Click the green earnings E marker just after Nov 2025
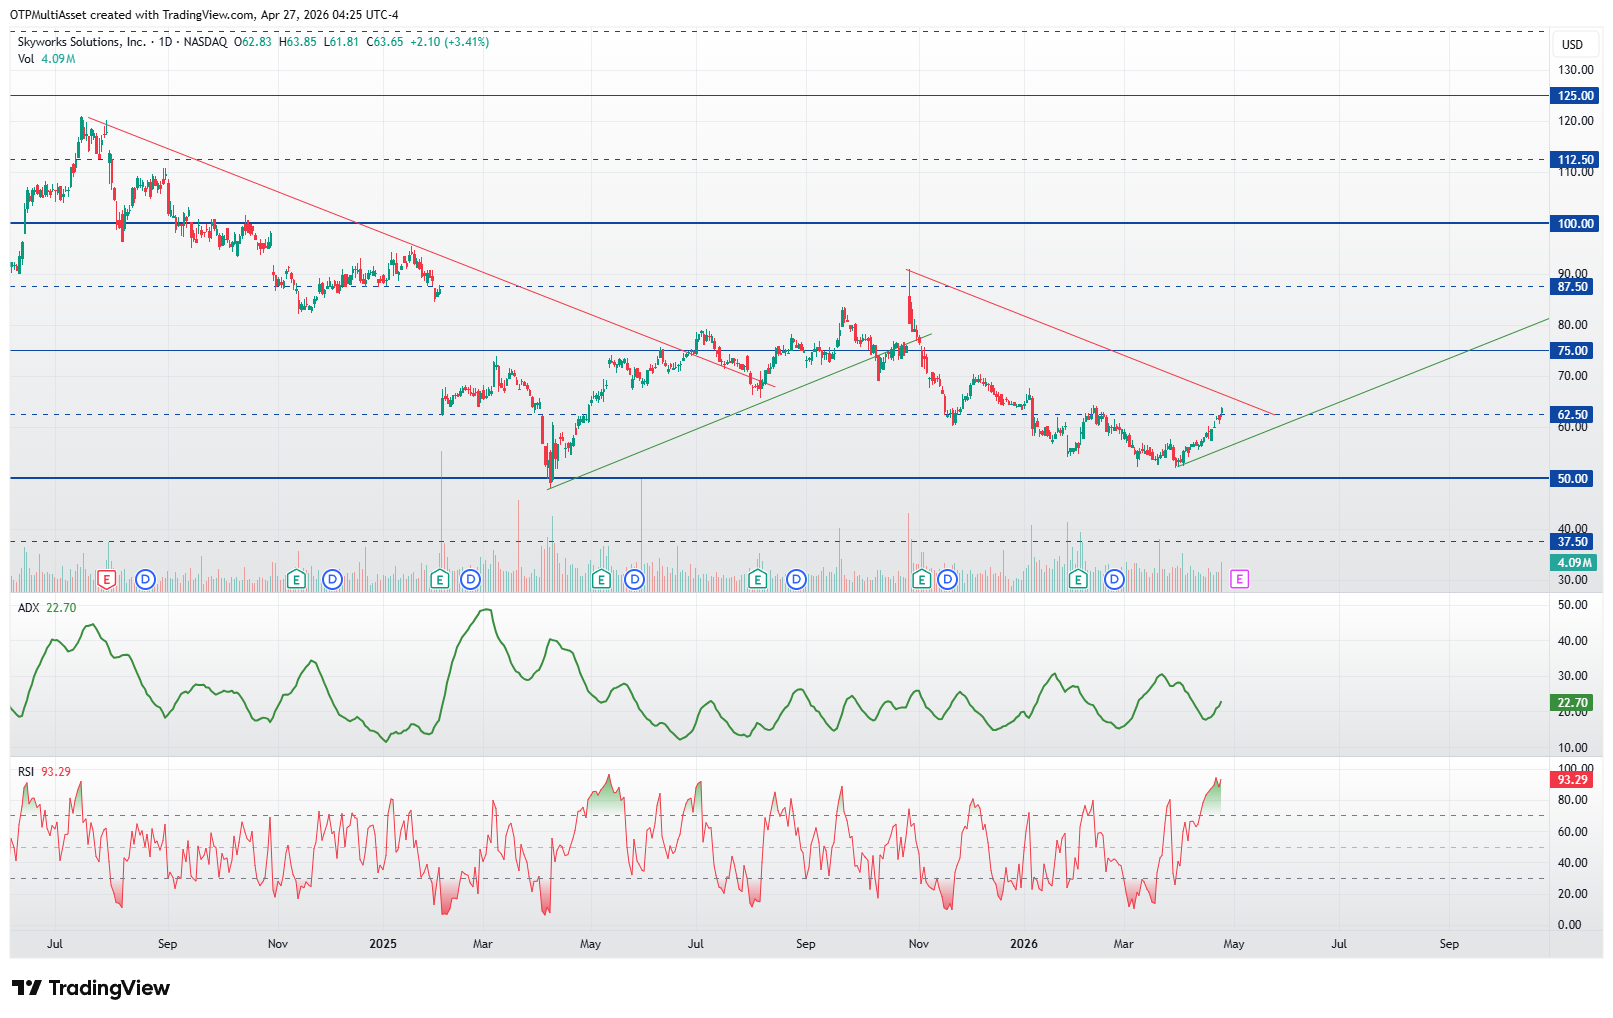The image size is (1613, 1018). click(921, 579)
